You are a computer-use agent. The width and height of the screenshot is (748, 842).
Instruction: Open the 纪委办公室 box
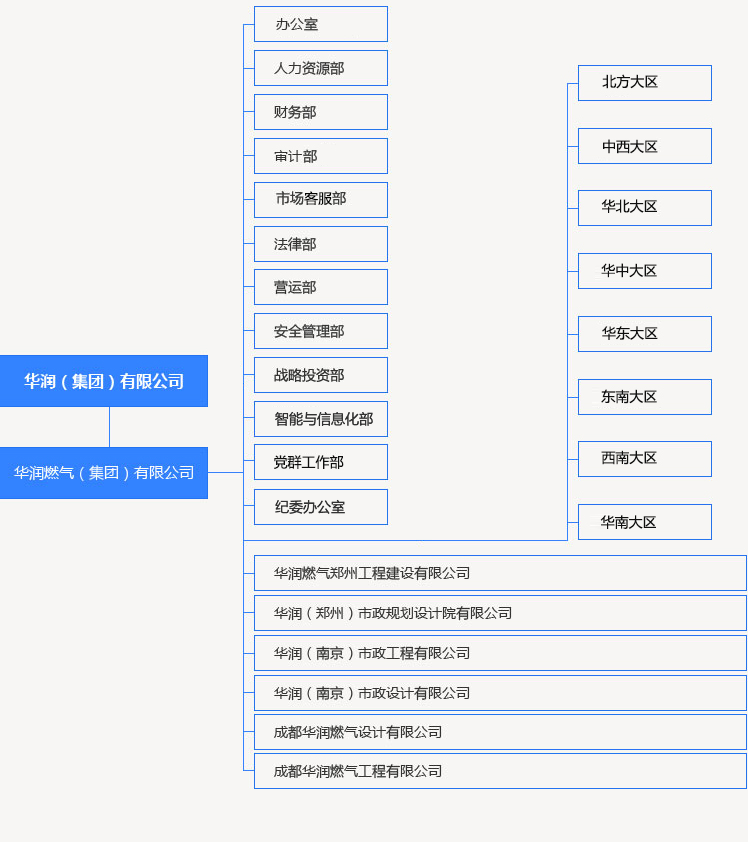coord(321,507)
